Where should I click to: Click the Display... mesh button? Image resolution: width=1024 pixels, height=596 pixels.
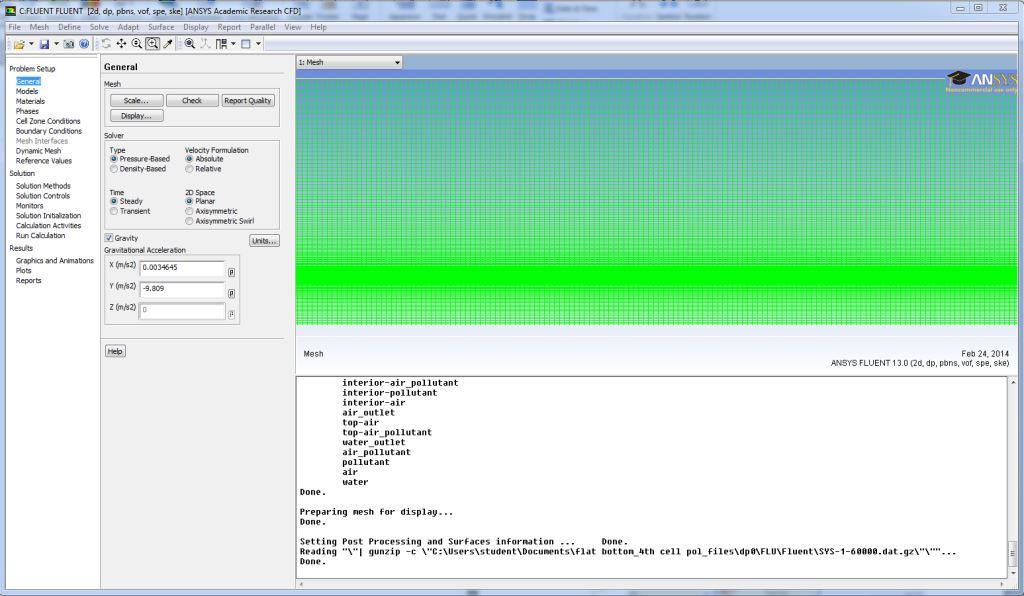(136, 116)
